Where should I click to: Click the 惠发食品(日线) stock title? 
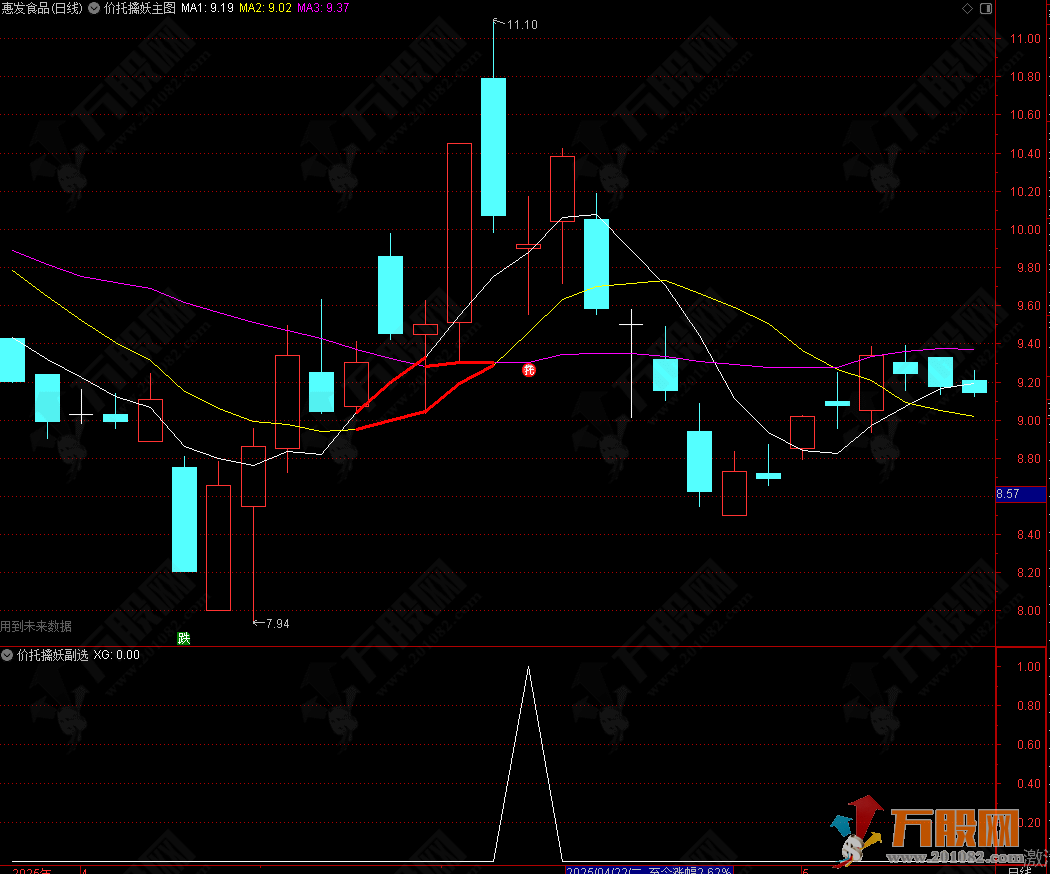(42, 7)
